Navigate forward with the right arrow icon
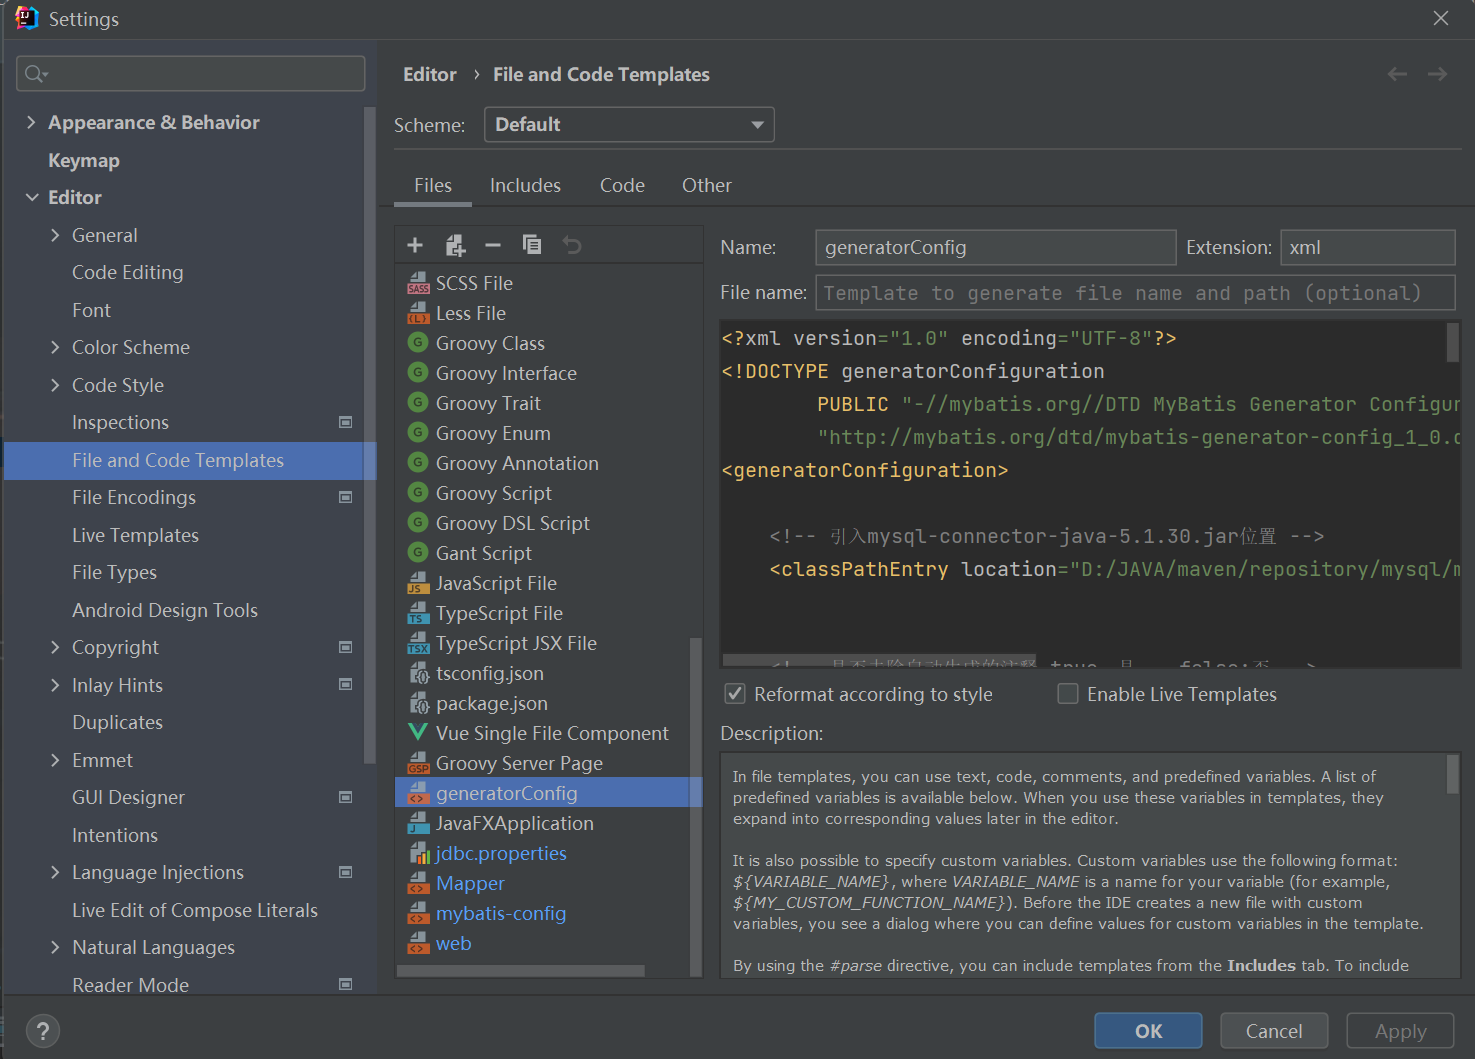1475x1059 pixels. point(1437,75)
